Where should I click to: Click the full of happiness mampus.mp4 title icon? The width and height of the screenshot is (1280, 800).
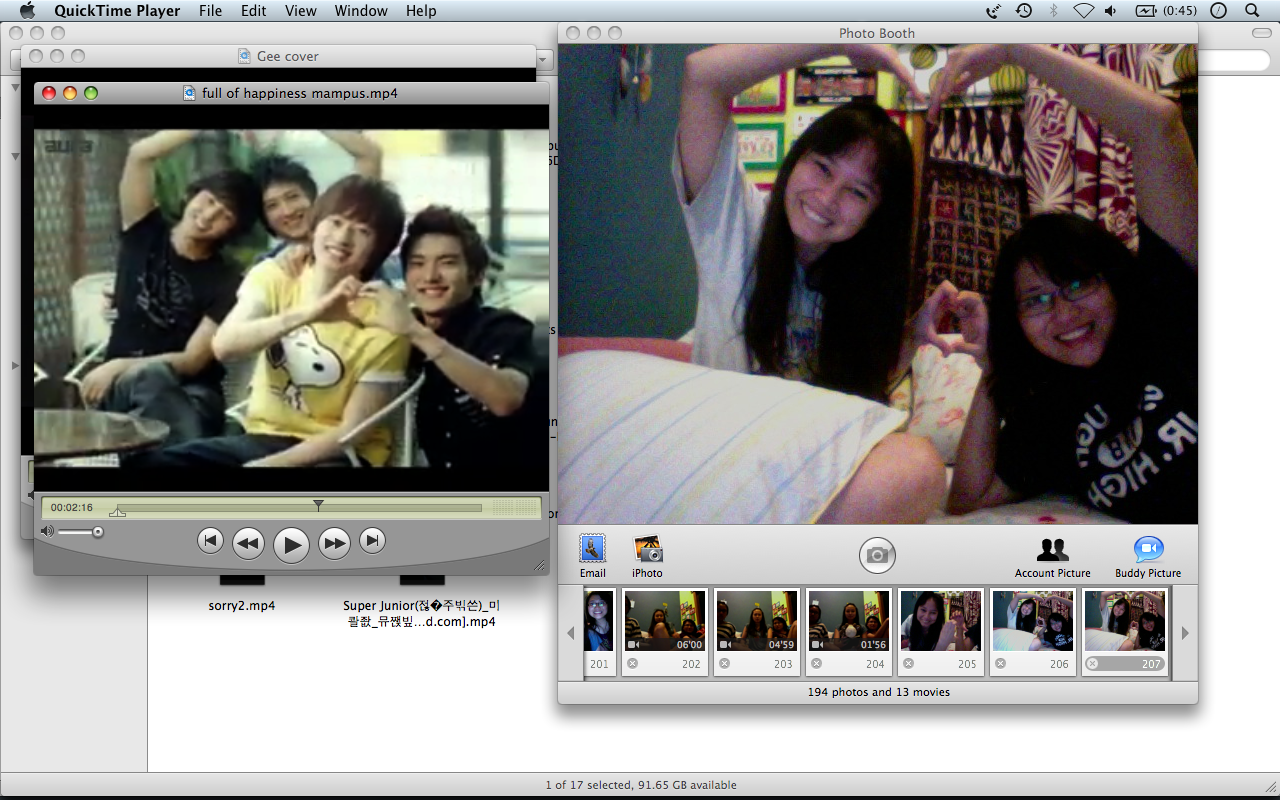(190, 93)
